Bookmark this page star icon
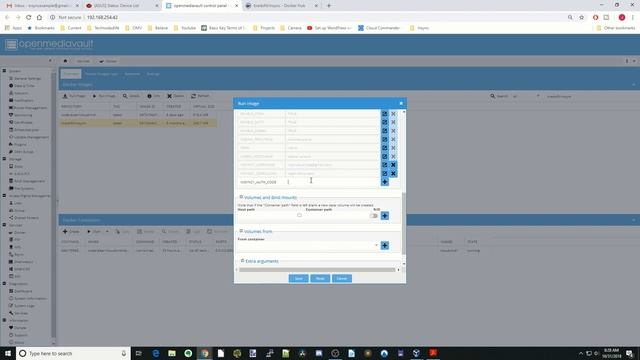Viewport: 640px width, 360px height. pyautogui.click(x=582, y=18)
